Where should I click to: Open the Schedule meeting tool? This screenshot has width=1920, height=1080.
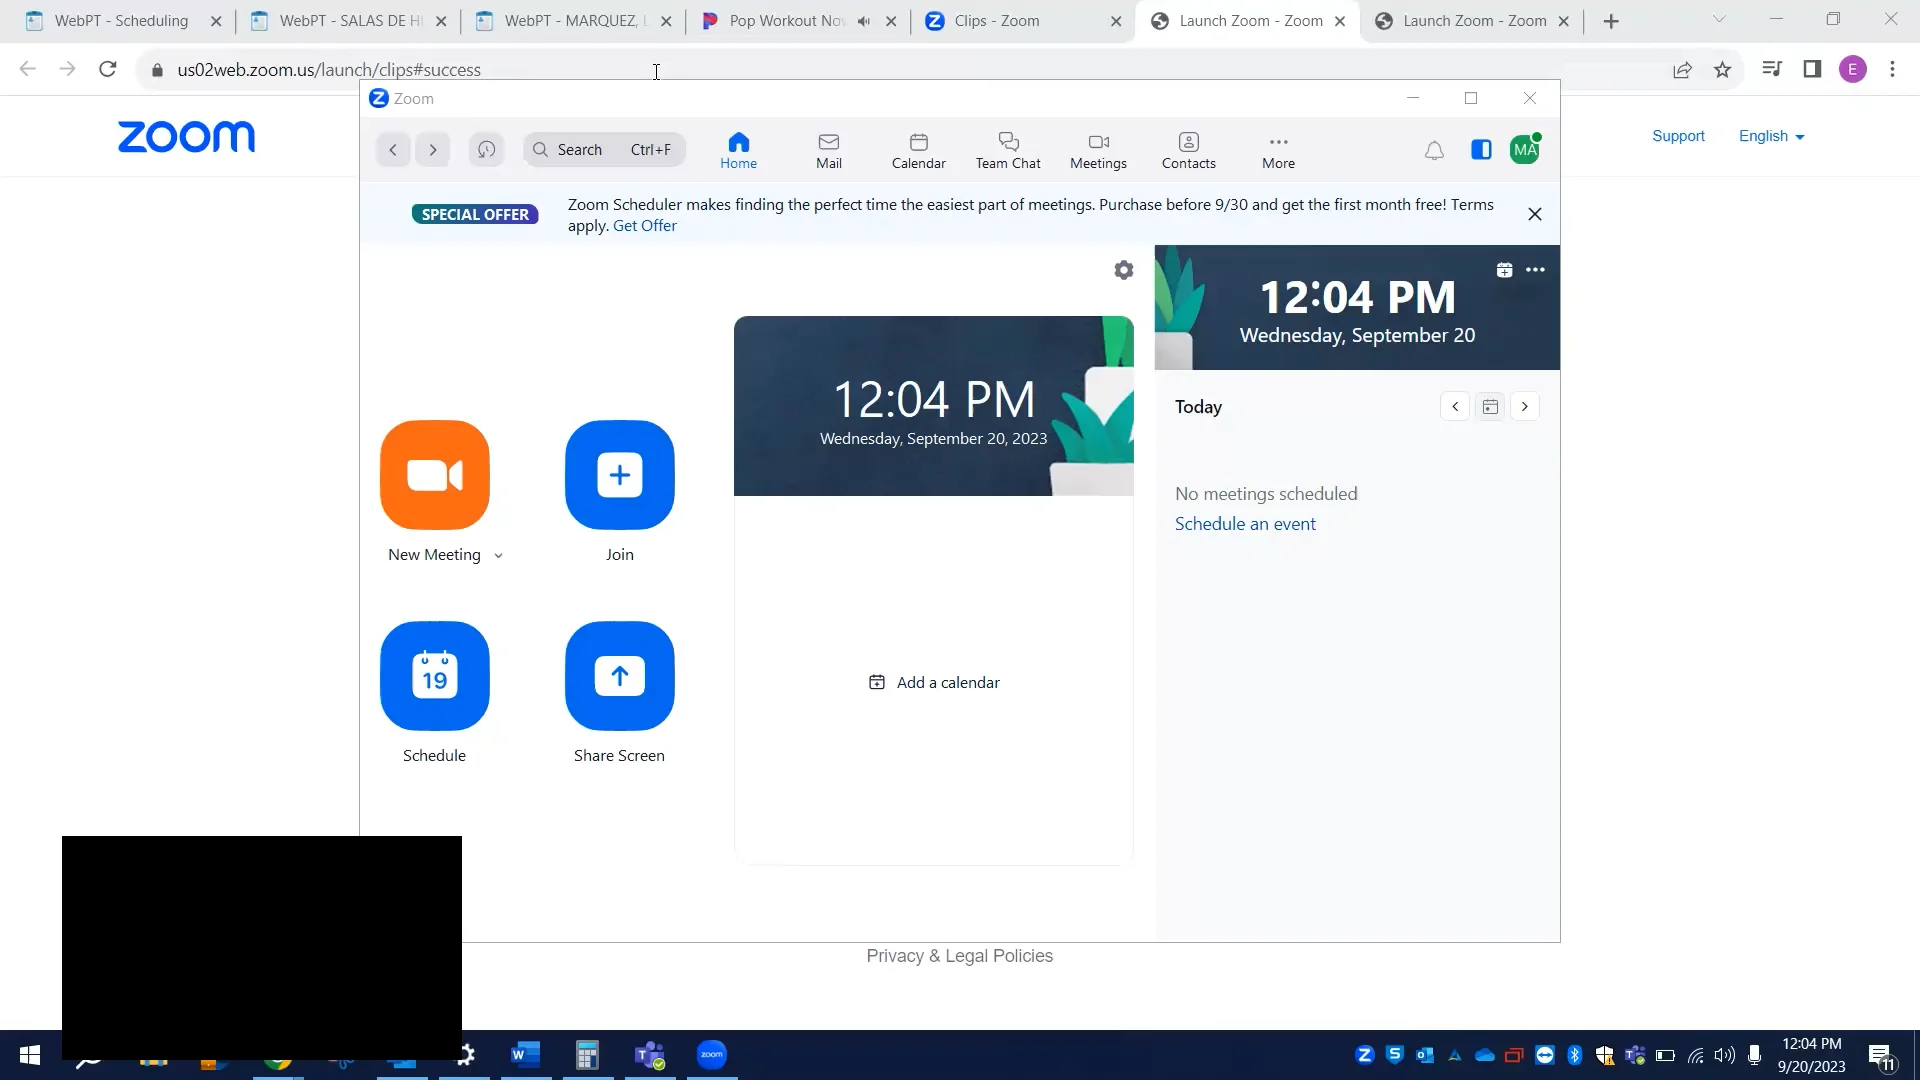click(434, 676)
